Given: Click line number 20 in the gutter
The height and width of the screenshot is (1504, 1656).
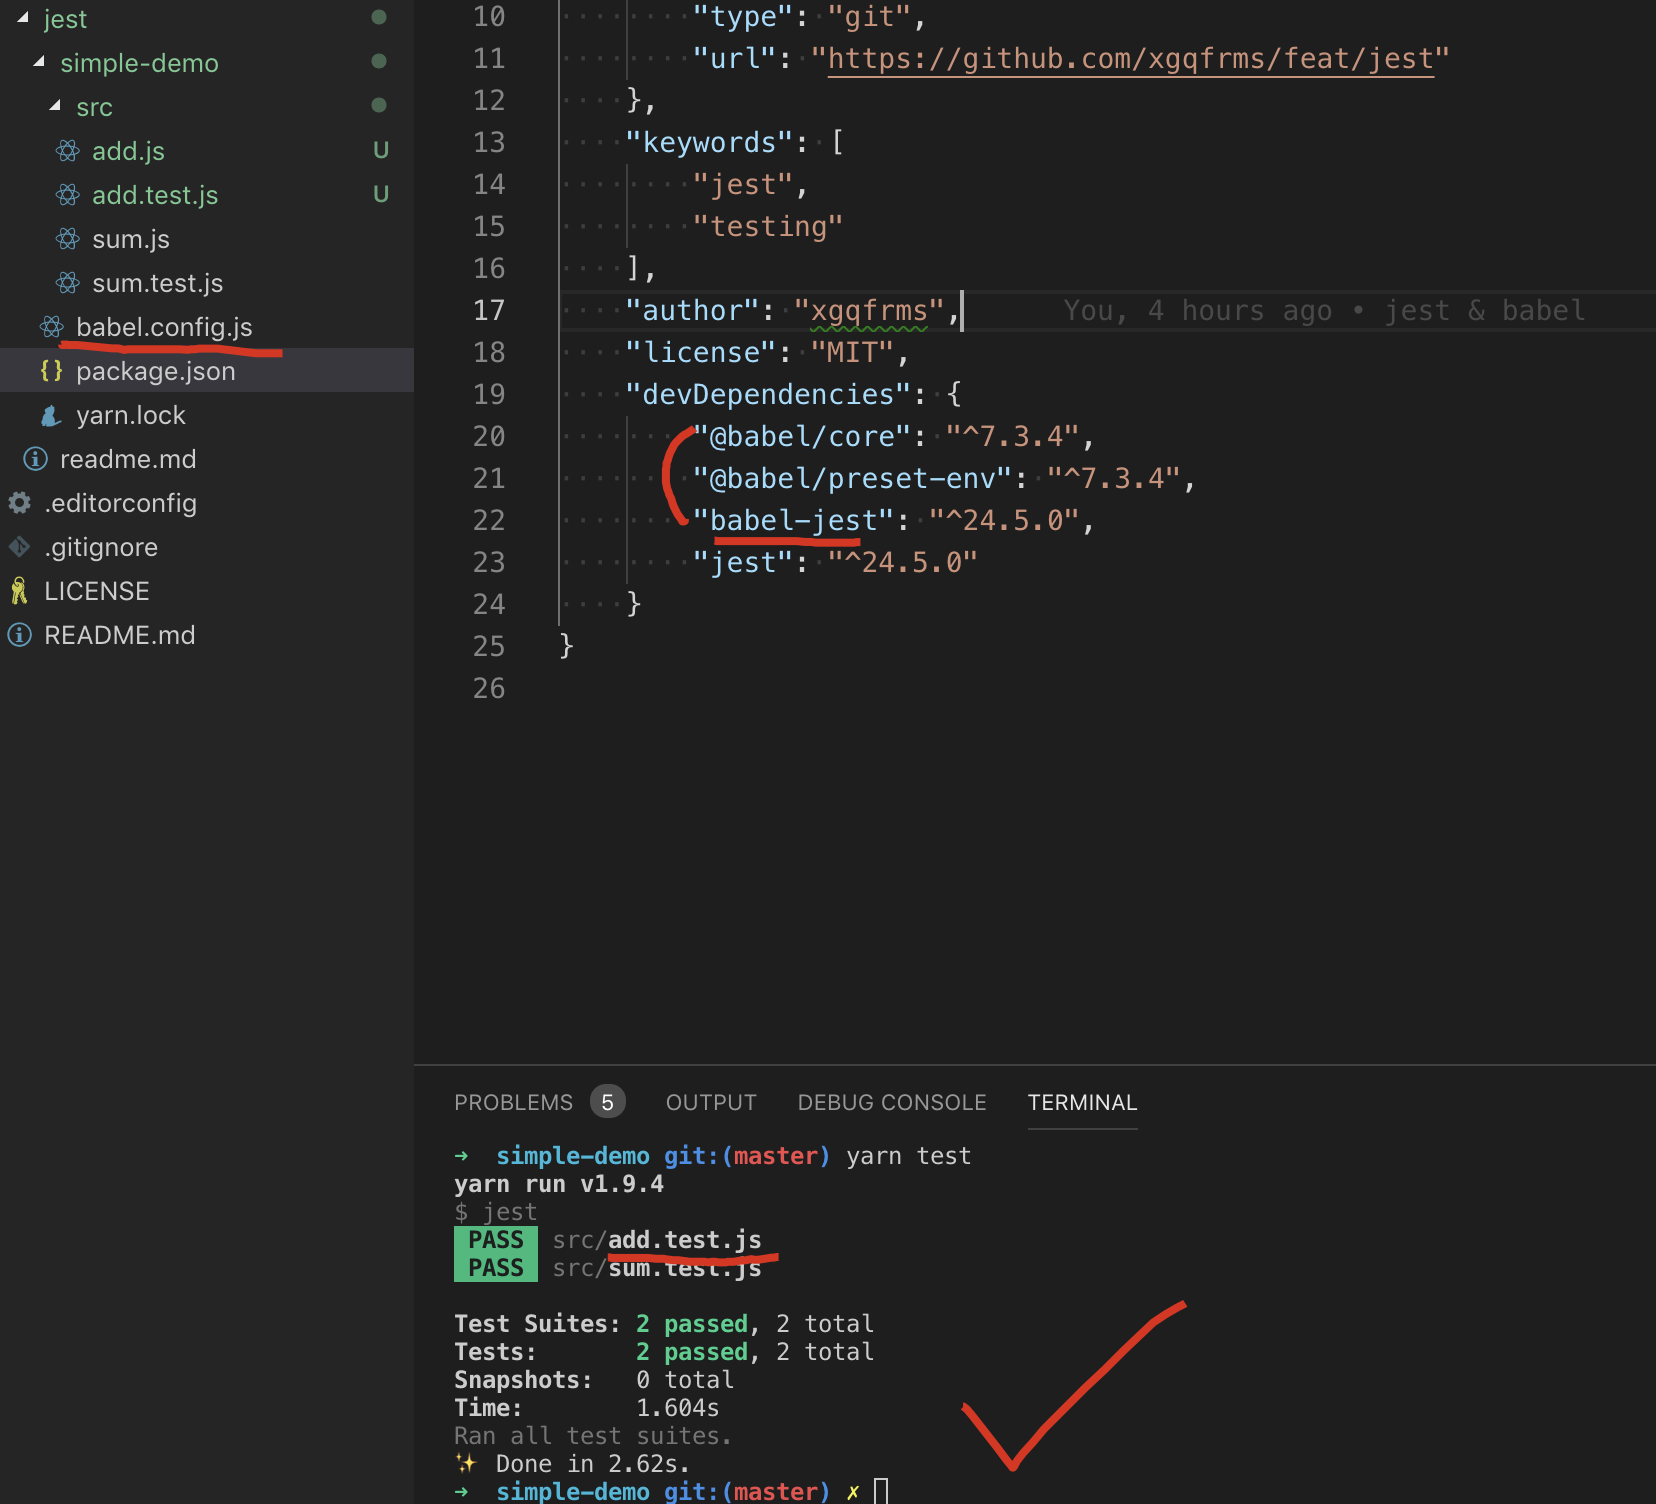Looking at the screenshot, I should click(x=489, y=436).
